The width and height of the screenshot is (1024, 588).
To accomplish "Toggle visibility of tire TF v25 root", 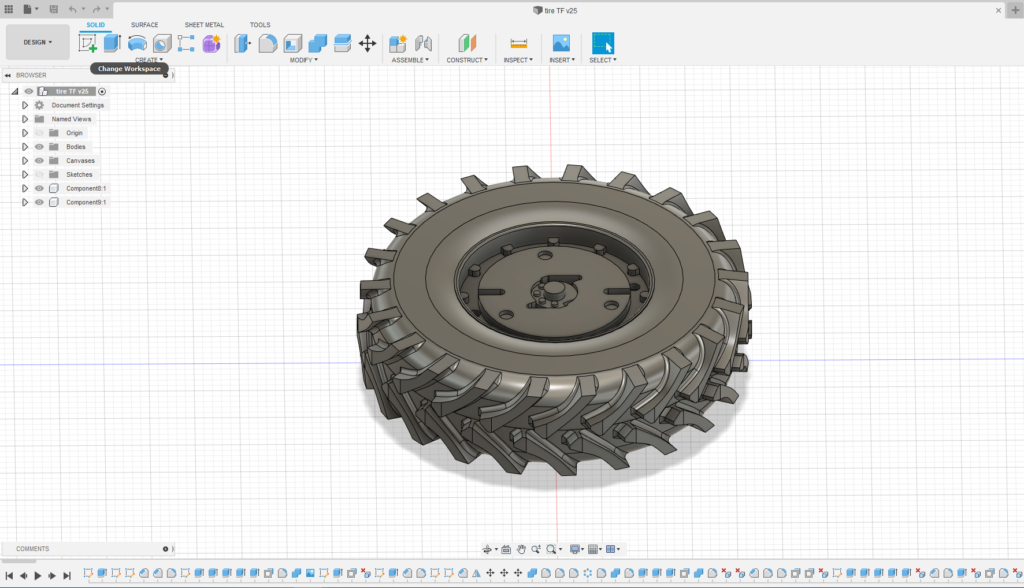I will [29, 91].
